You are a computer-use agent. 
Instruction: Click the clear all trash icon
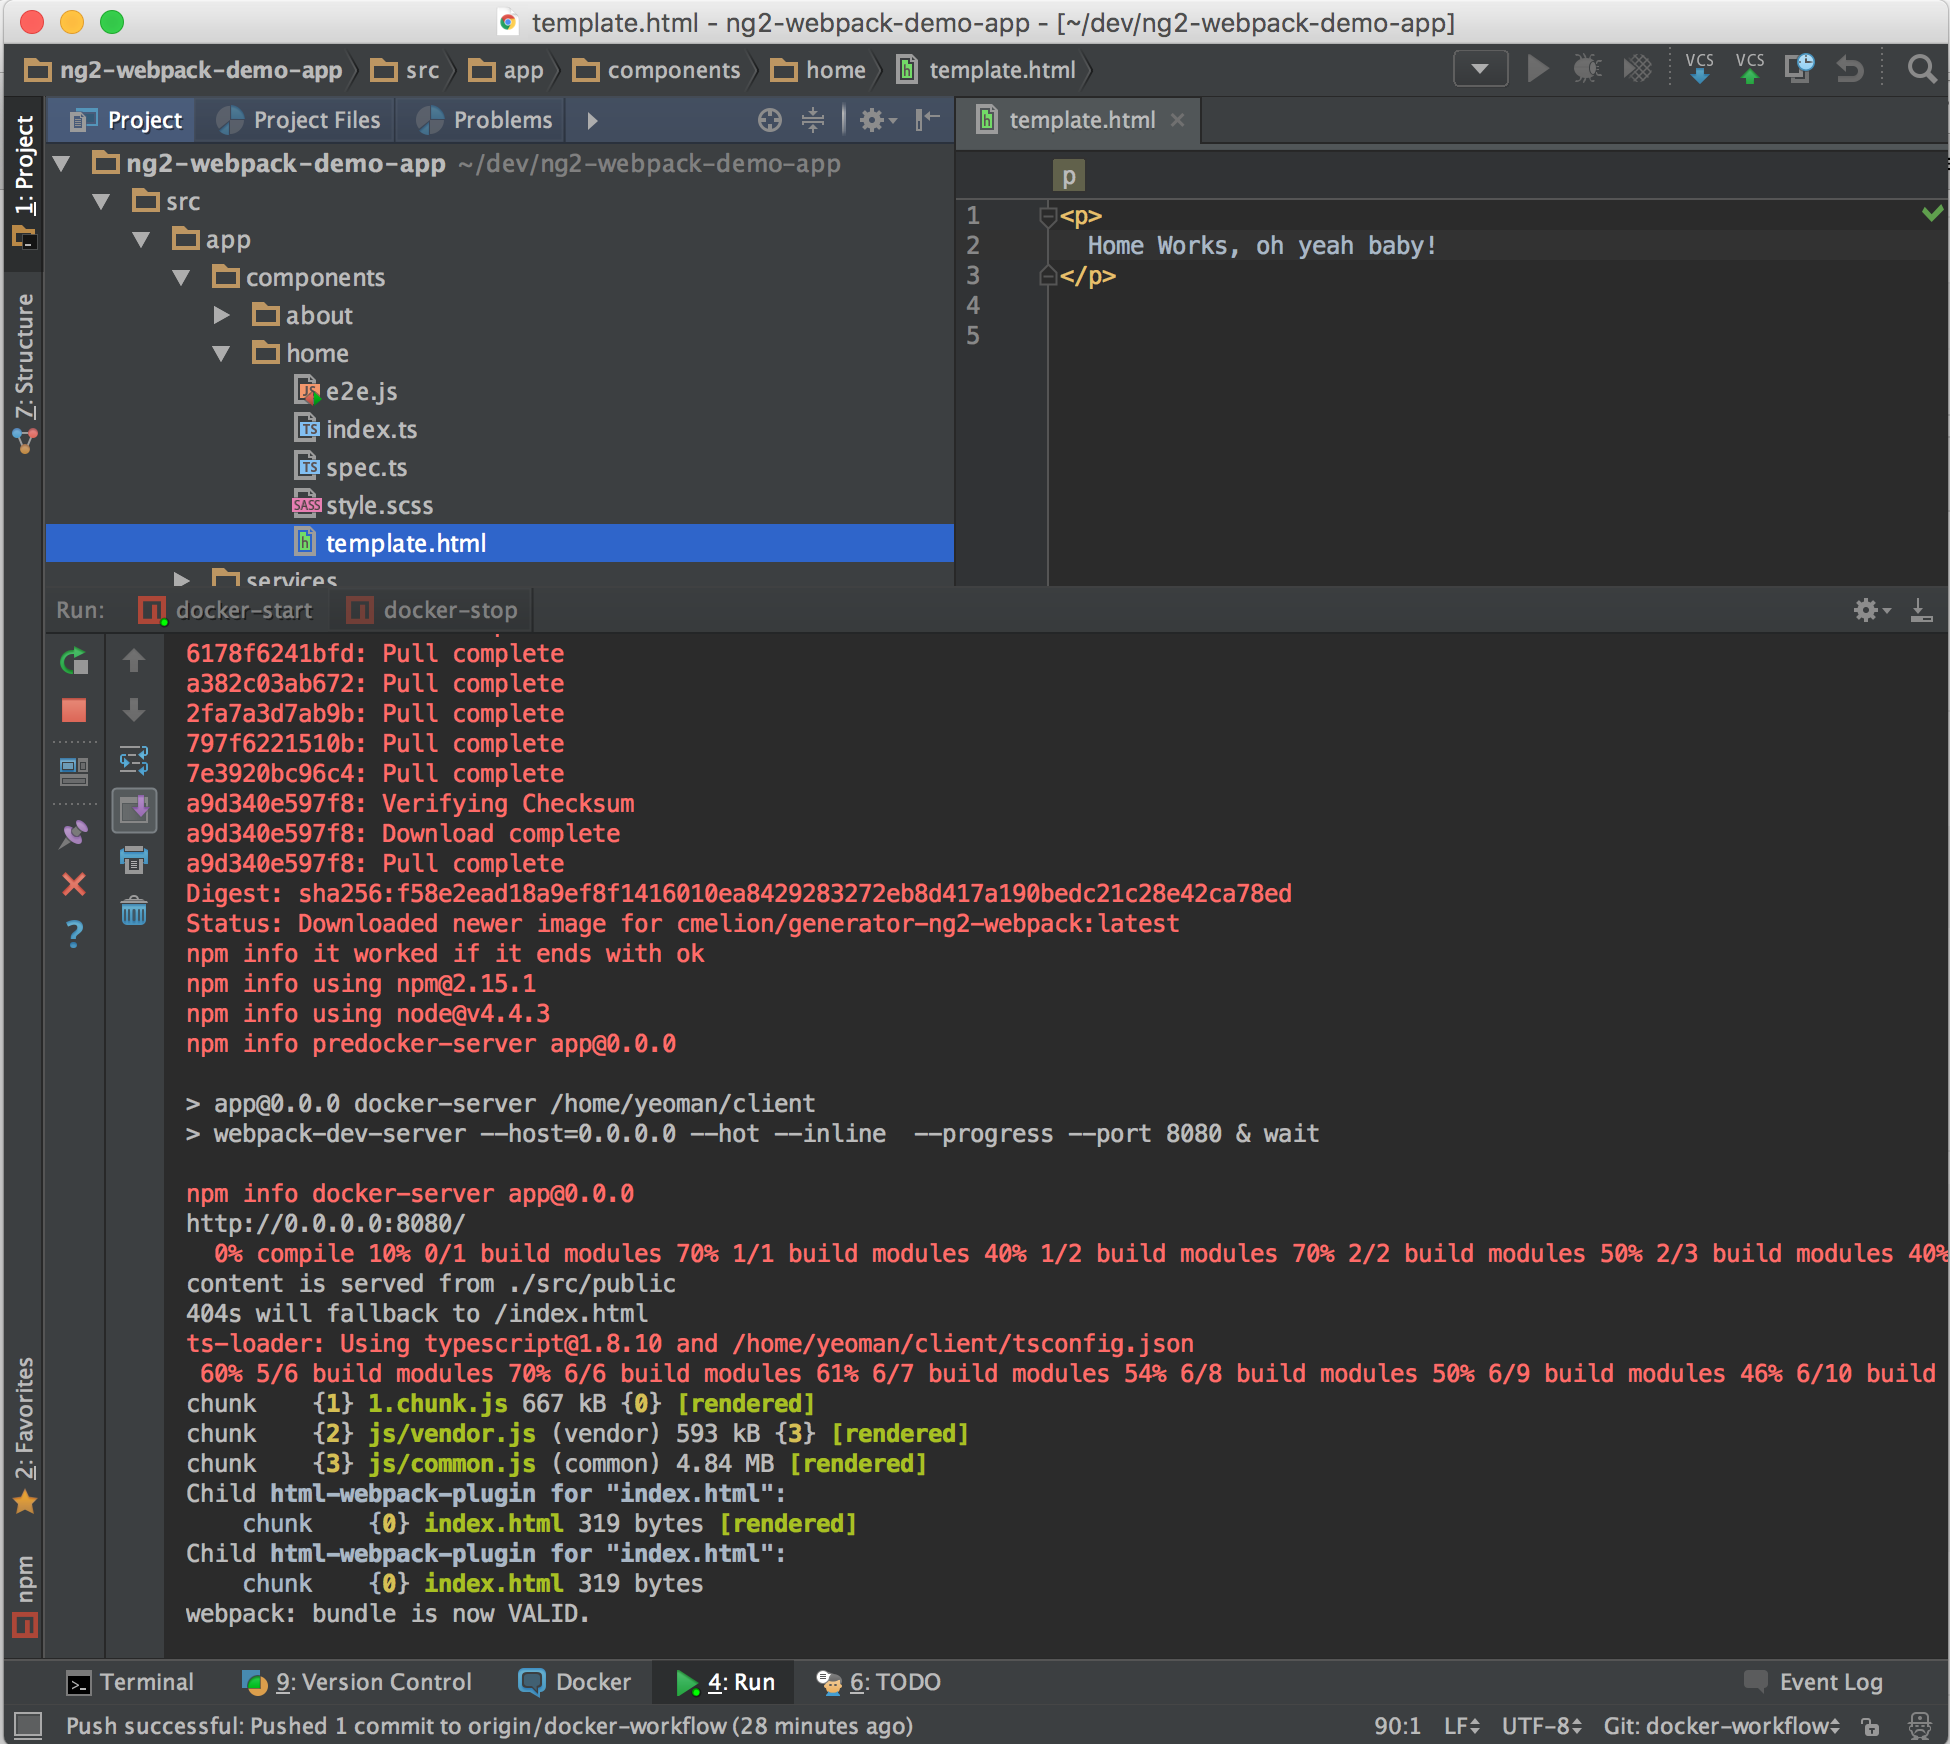134,911
